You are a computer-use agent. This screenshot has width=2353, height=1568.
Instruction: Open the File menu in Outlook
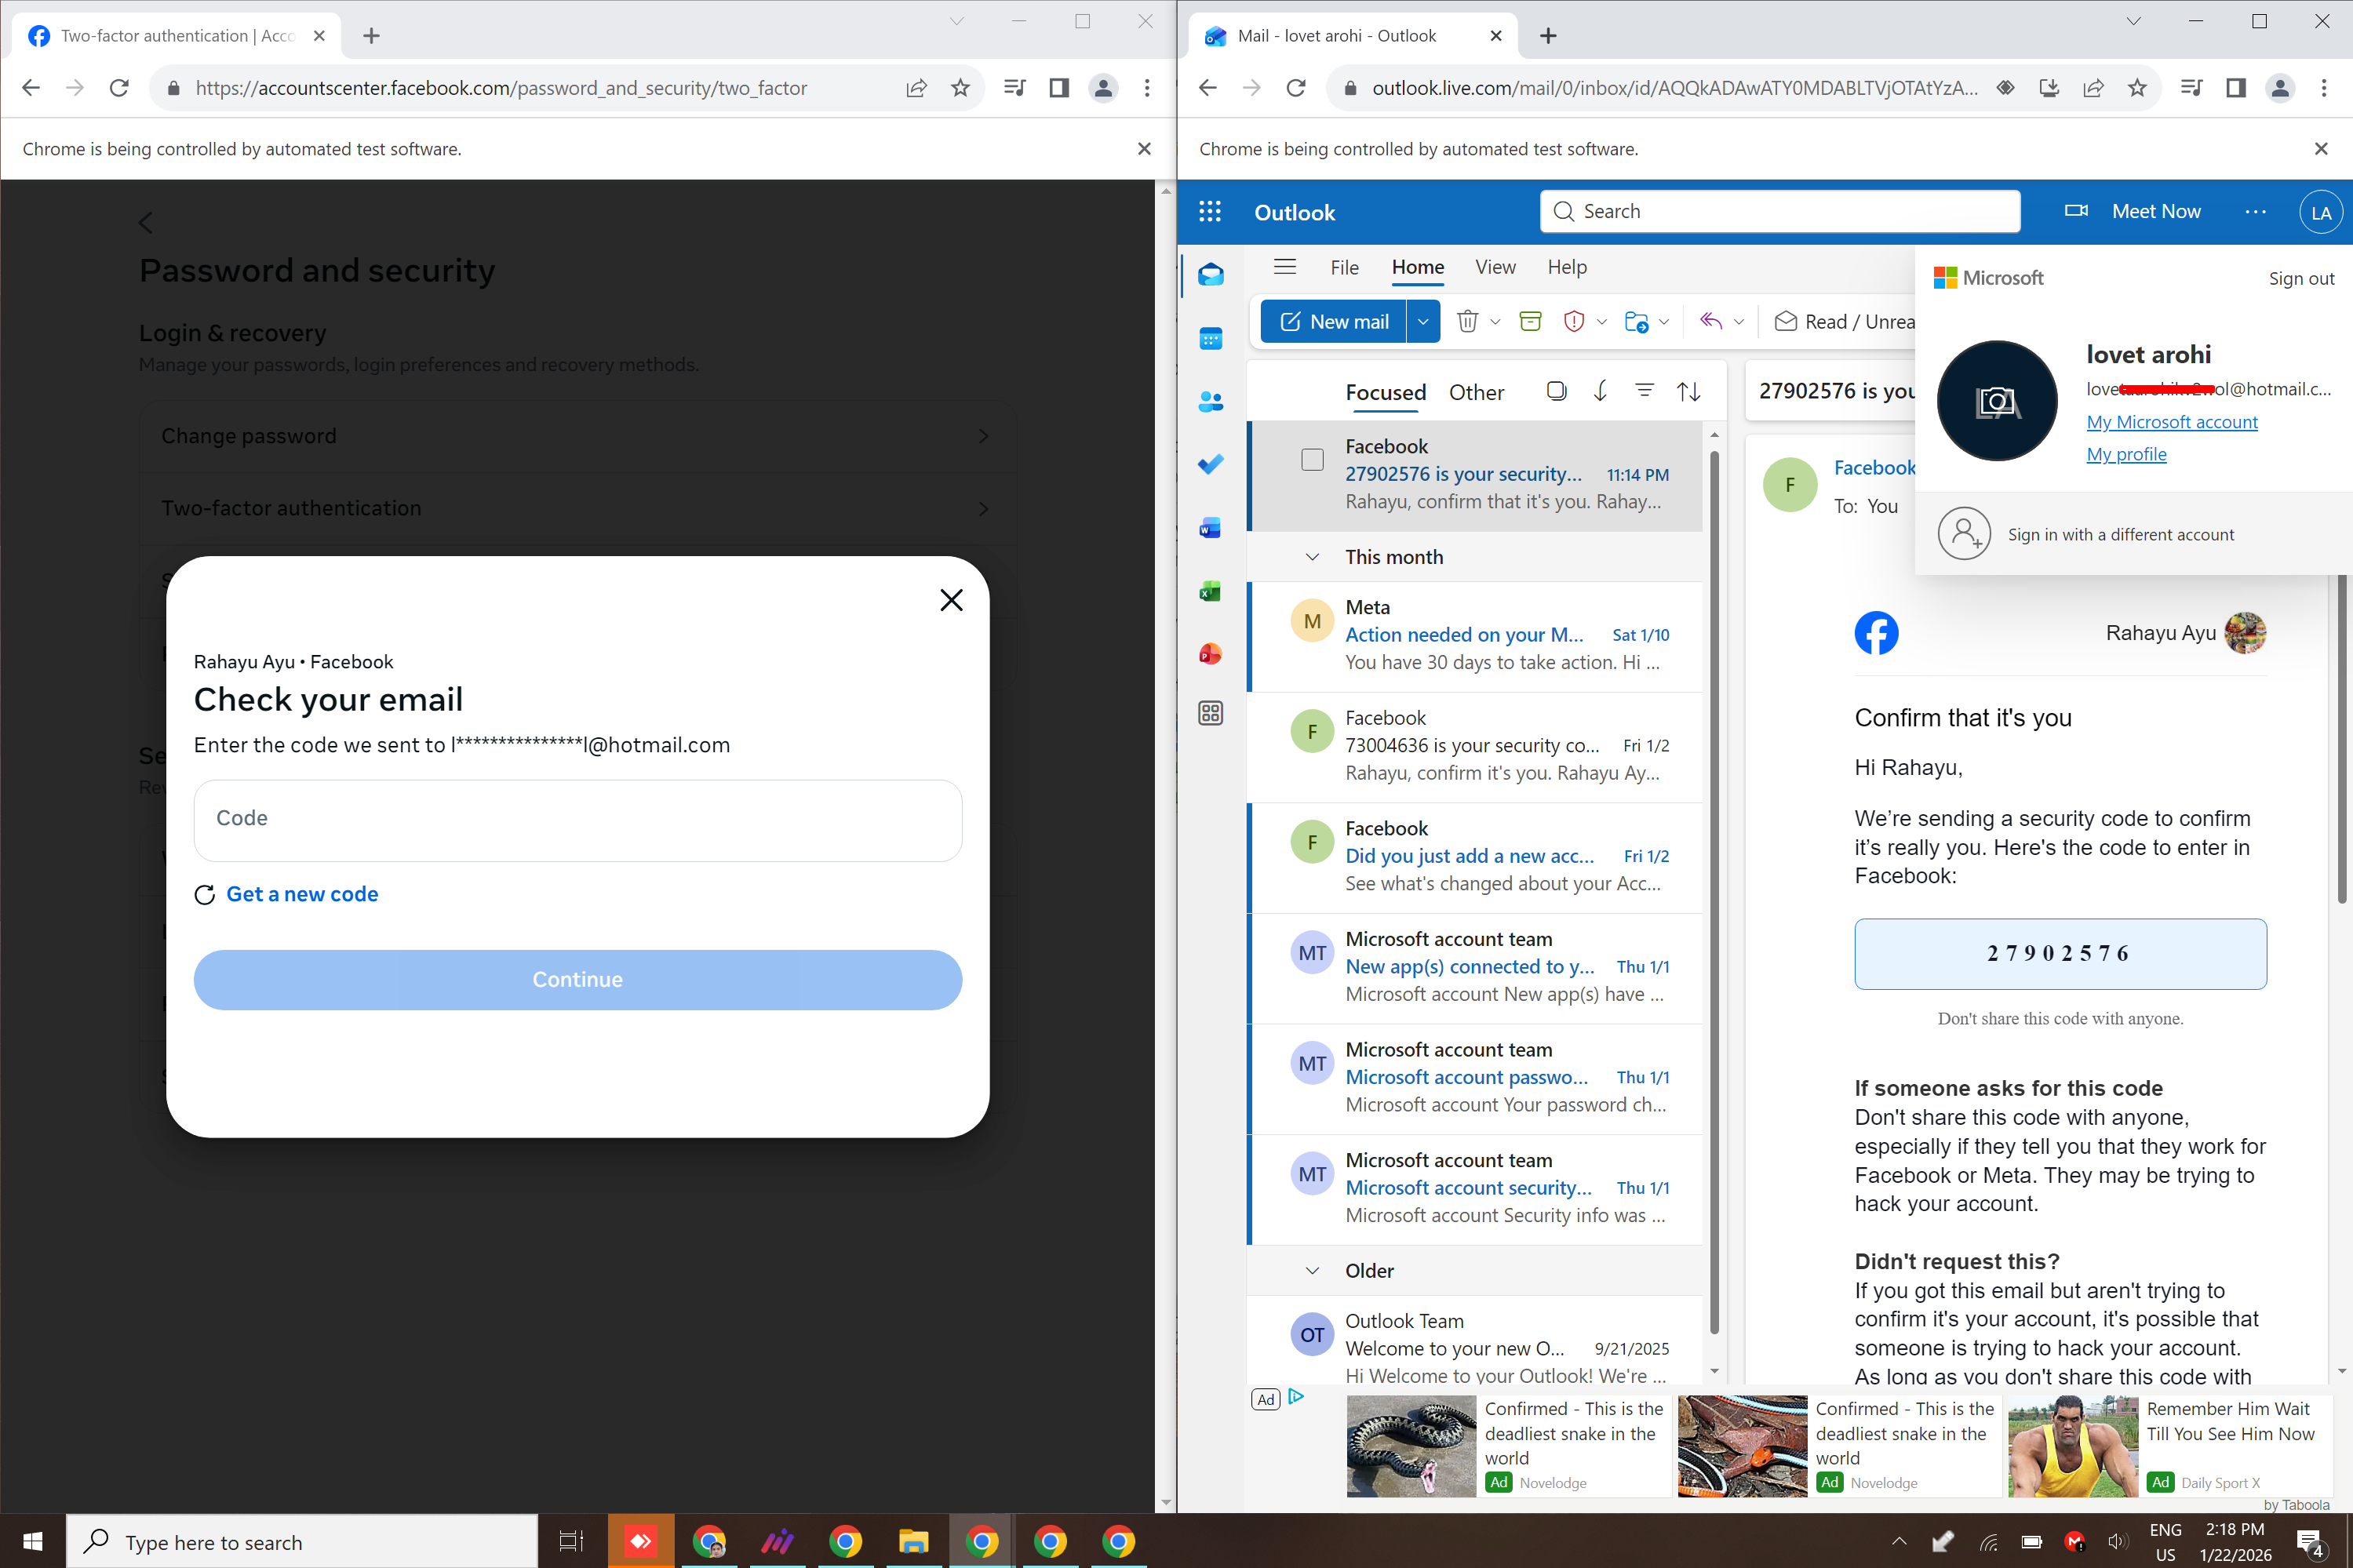pyautogui.click(x=1344, y=267)
